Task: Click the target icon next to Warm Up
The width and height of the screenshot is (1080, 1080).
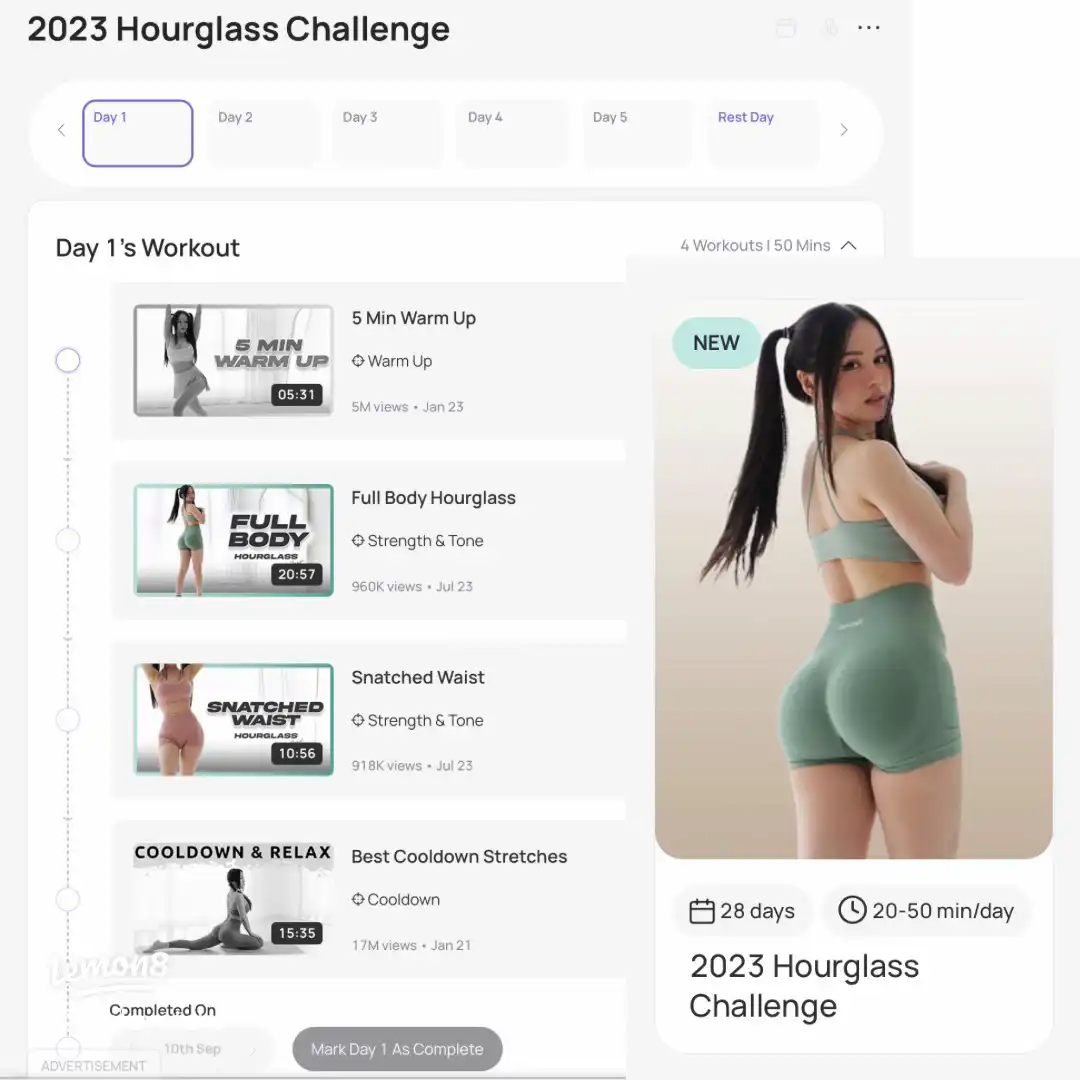Action: pyautogui.click(x=357, y=360)
